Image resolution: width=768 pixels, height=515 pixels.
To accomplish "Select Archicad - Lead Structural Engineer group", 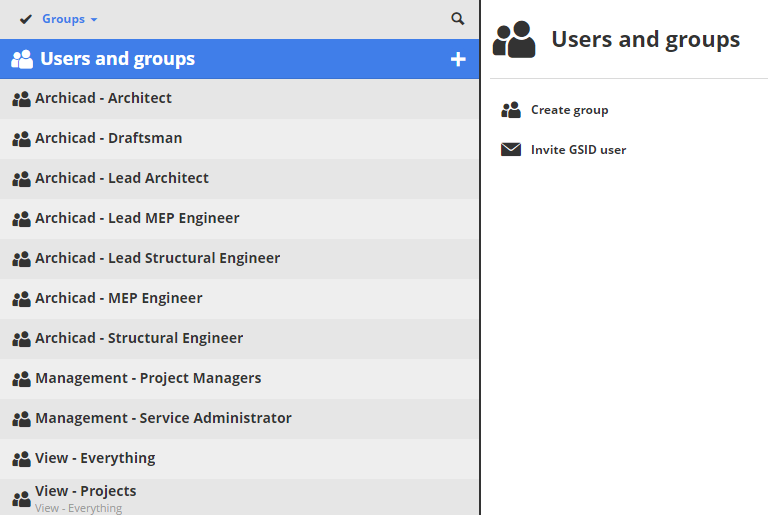I will click(x=157, y=258).
